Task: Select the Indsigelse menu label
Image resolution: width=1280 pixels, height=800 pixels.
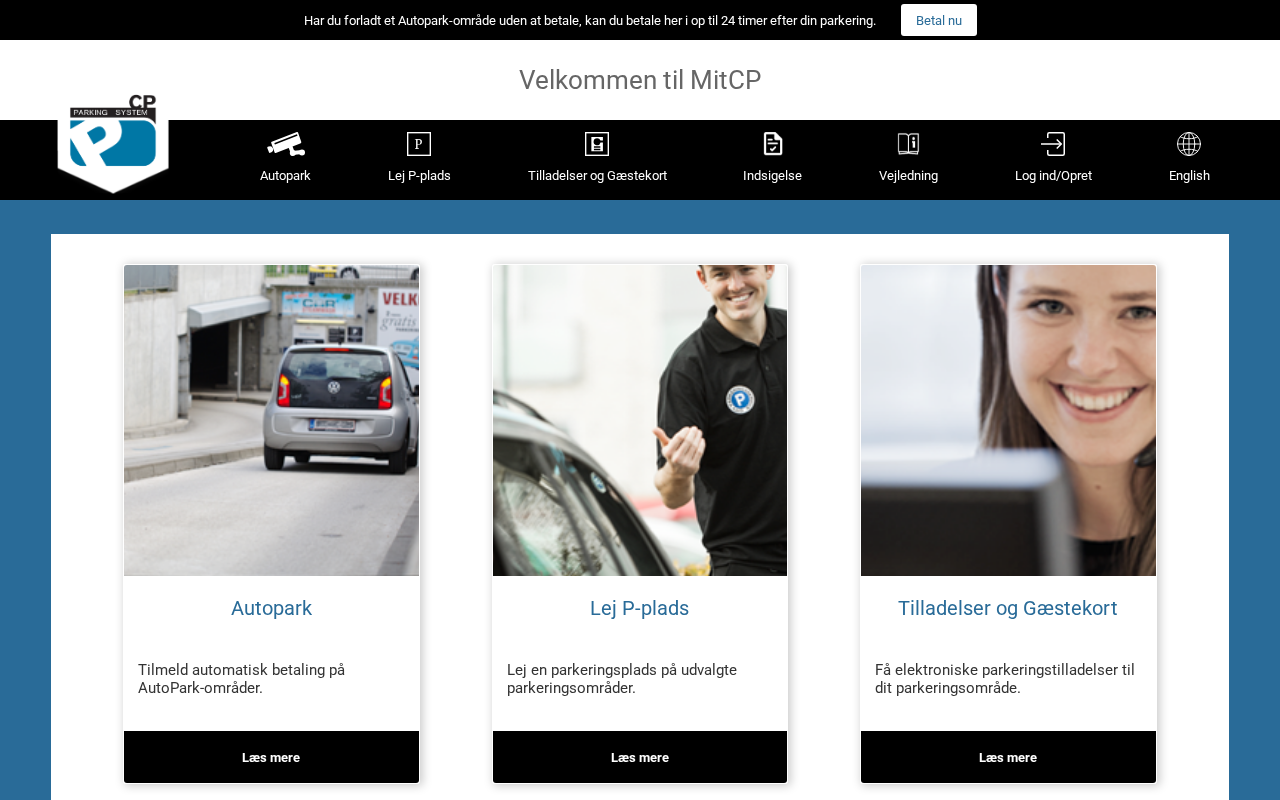Action: click(x=772, y=176)
